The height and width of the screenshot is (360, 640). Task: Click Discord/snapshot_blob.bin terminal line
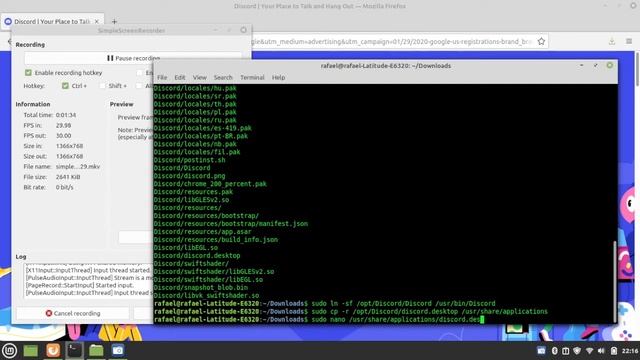pos(200,287)
